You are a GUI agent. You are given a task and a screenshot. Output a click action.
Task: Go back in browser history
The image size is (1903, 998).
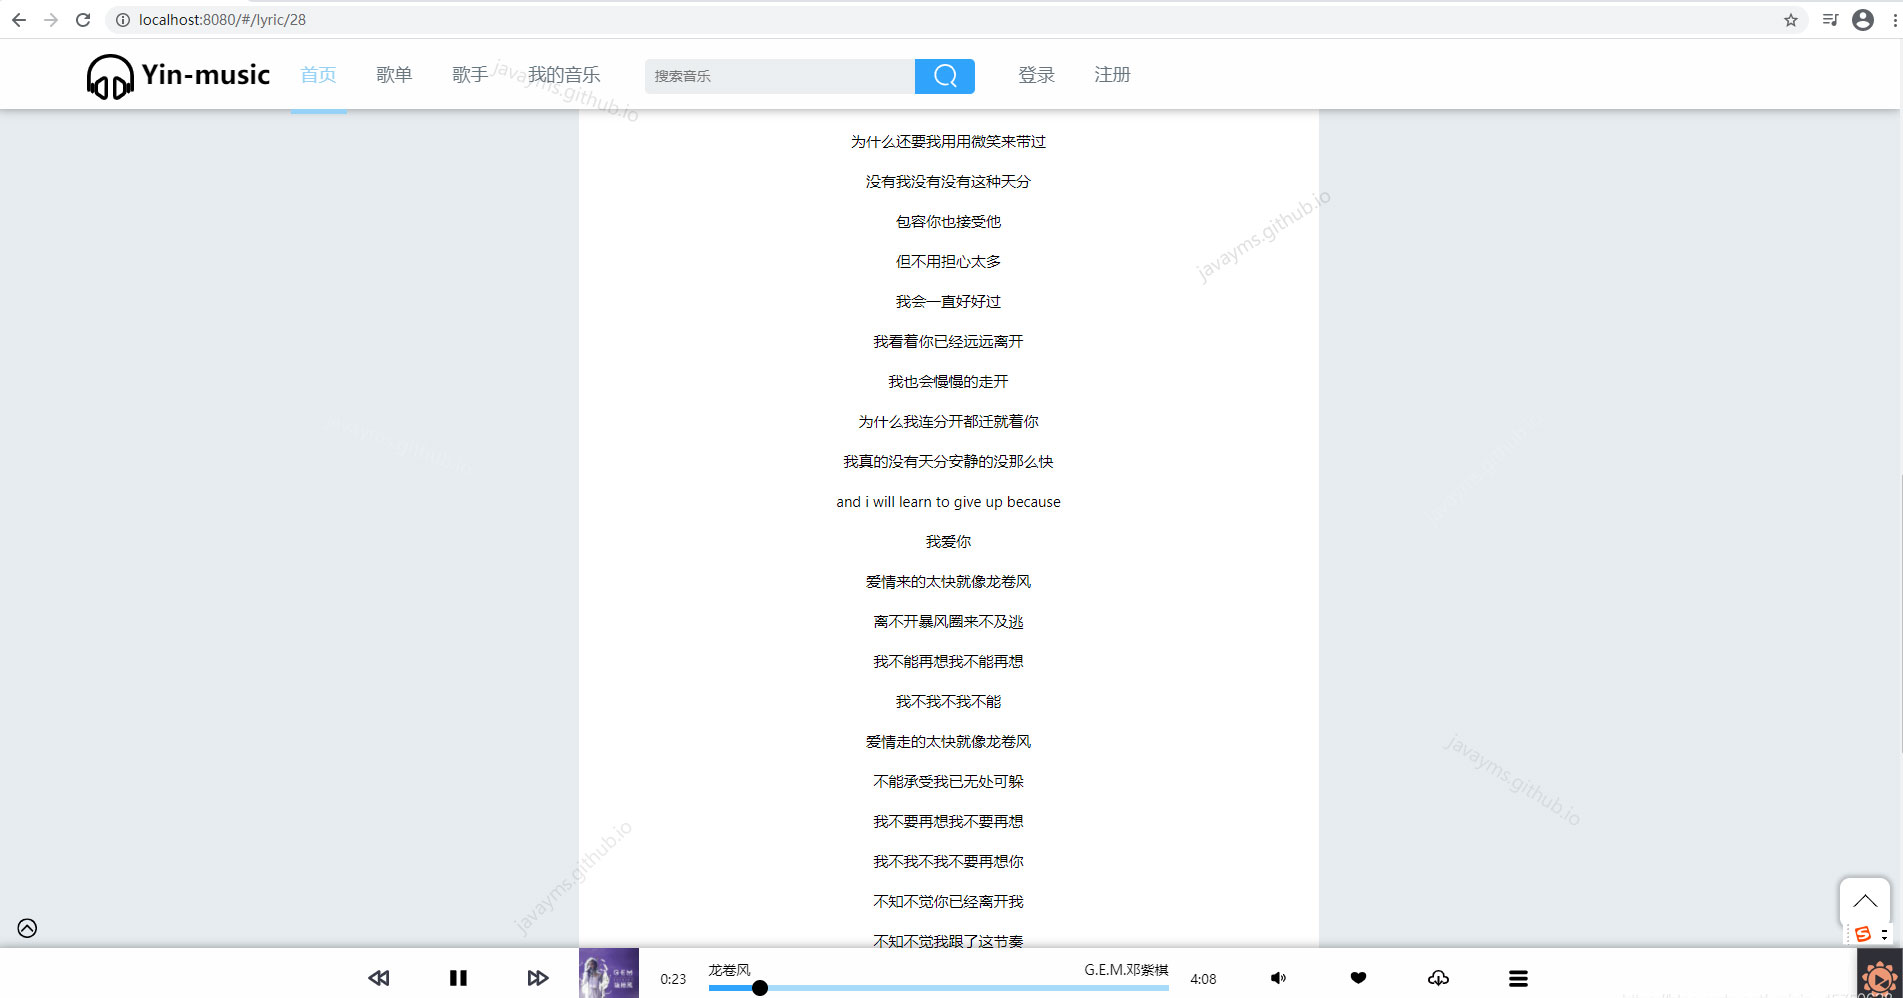click(19, 19)
